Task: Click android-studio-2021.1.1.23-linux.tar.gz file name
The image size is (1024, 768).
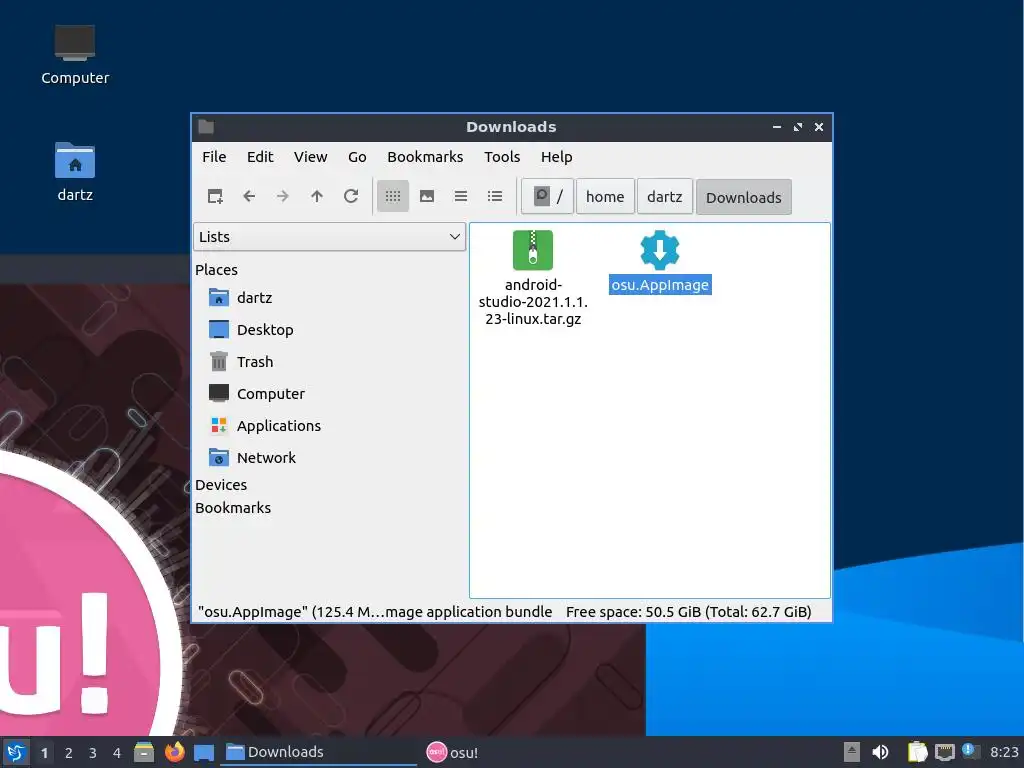Action: click(x=533, y=302)
